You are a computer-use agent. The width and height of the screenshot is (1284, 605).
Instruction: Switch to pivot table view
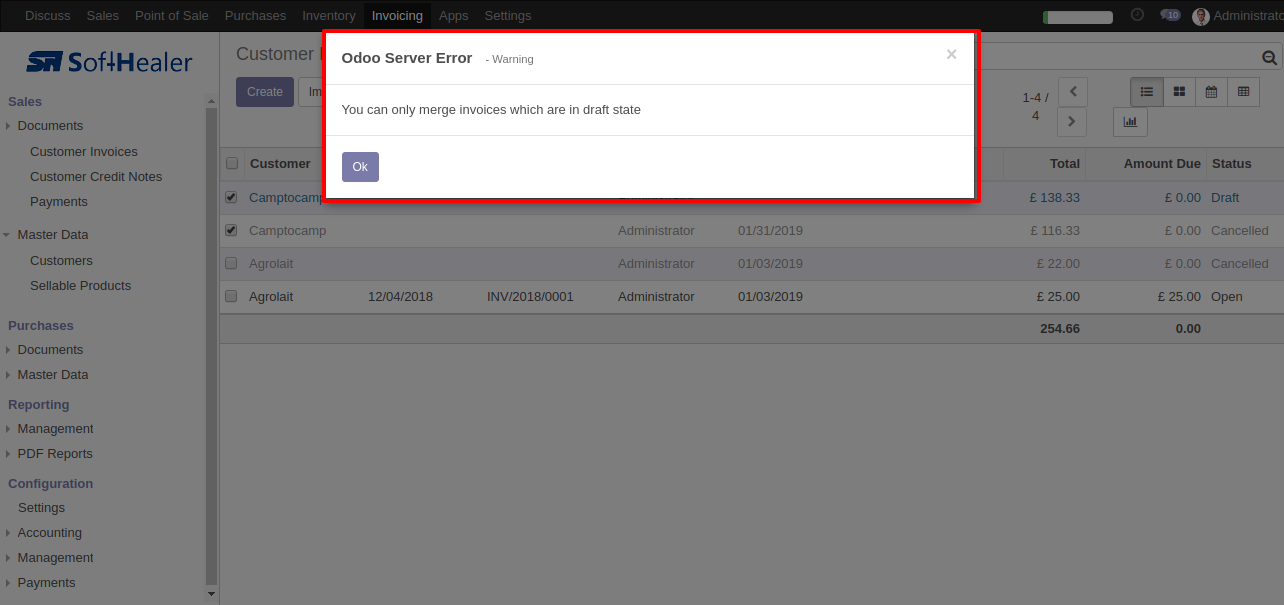1243,92
